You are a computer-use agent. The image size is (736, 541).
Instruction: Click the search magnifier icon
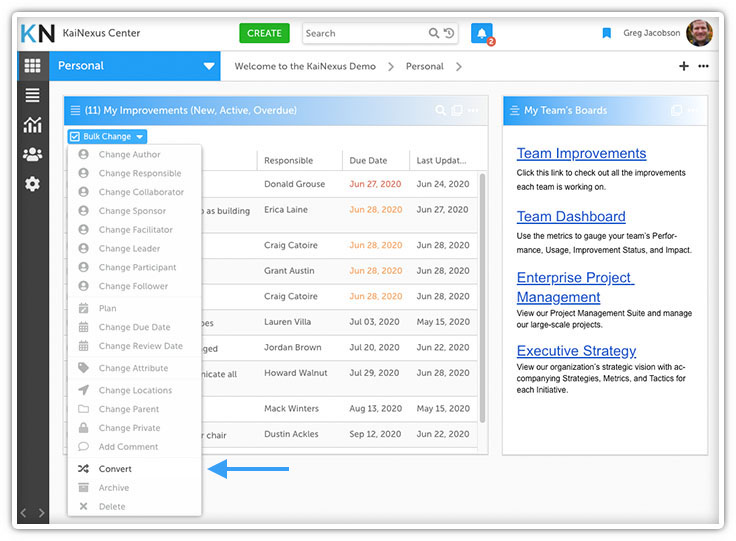point(434,33)
